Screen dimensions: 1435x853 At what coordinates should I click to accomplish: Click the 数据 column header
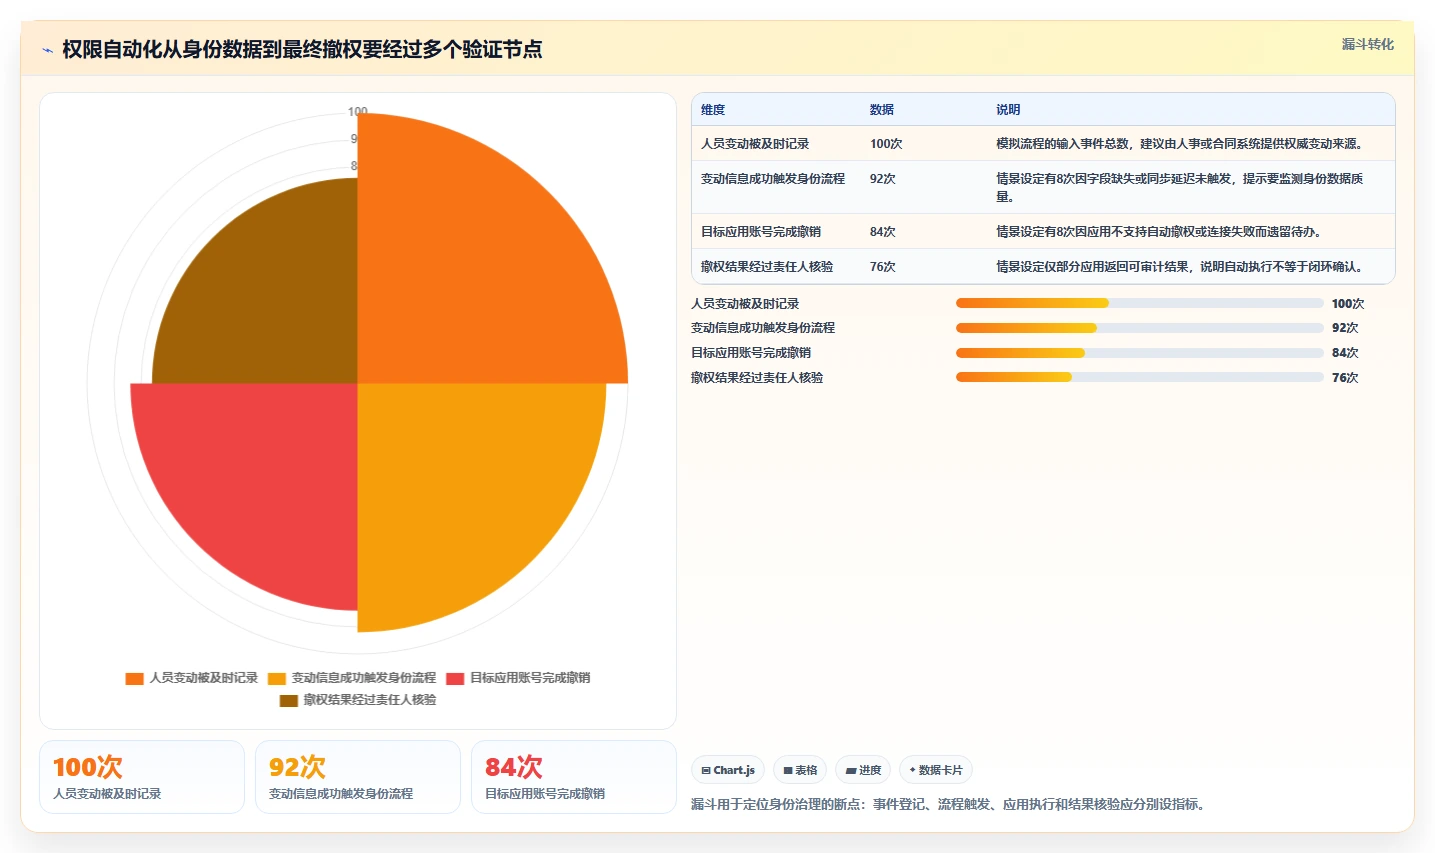pyautogui.click(x=882, y=110)
